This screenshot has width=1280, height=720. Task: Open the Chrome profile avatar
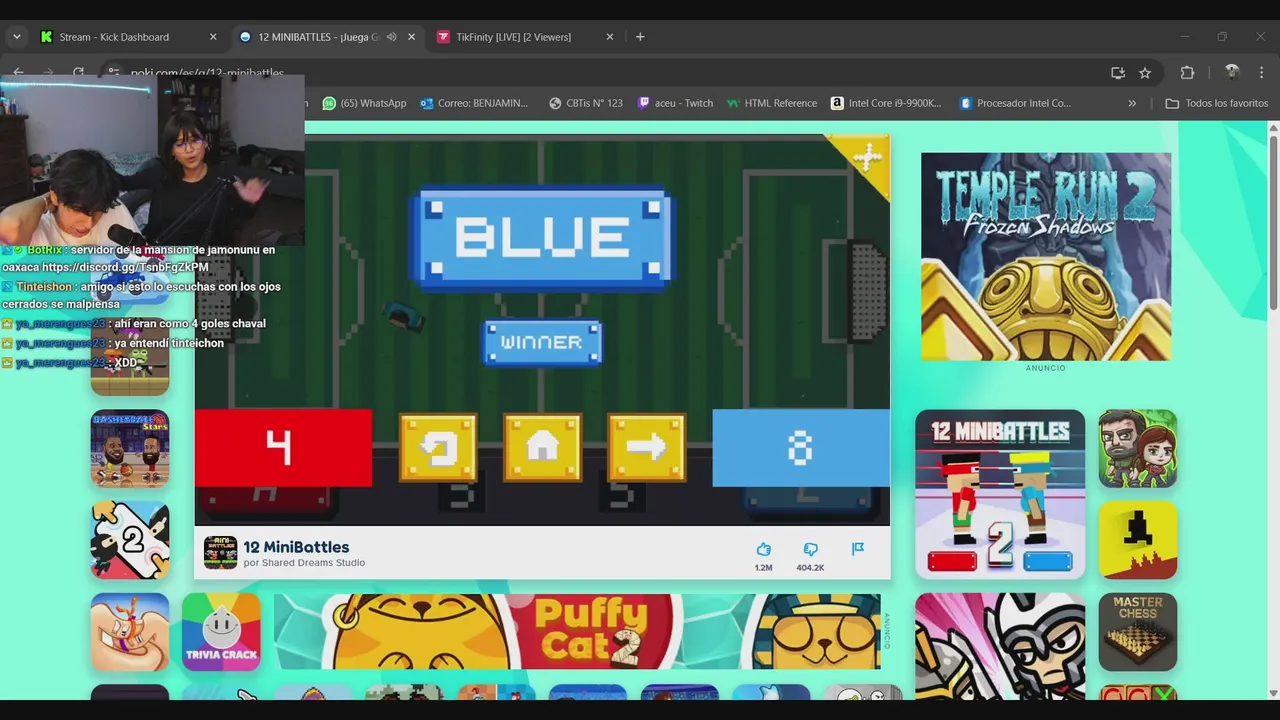(1232, 72)
